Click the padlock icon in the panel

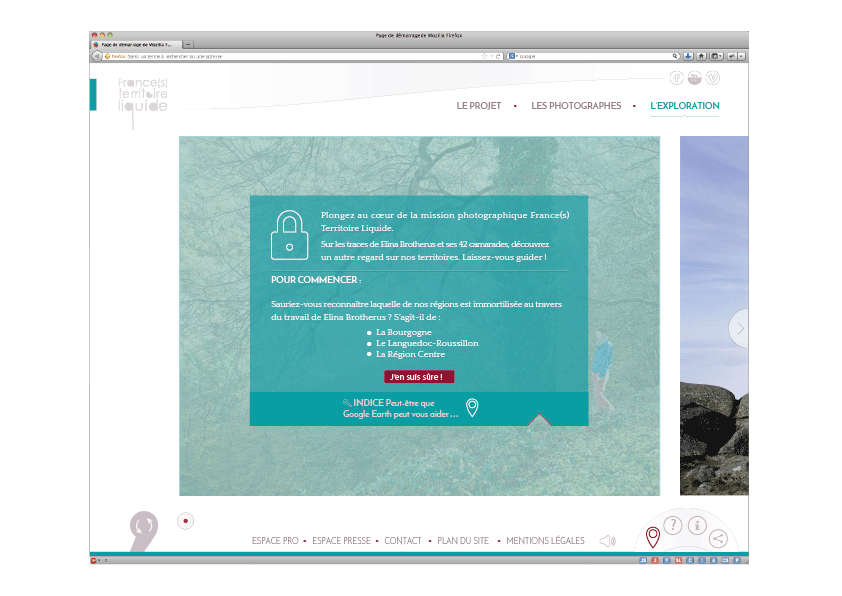click(289, 235)
